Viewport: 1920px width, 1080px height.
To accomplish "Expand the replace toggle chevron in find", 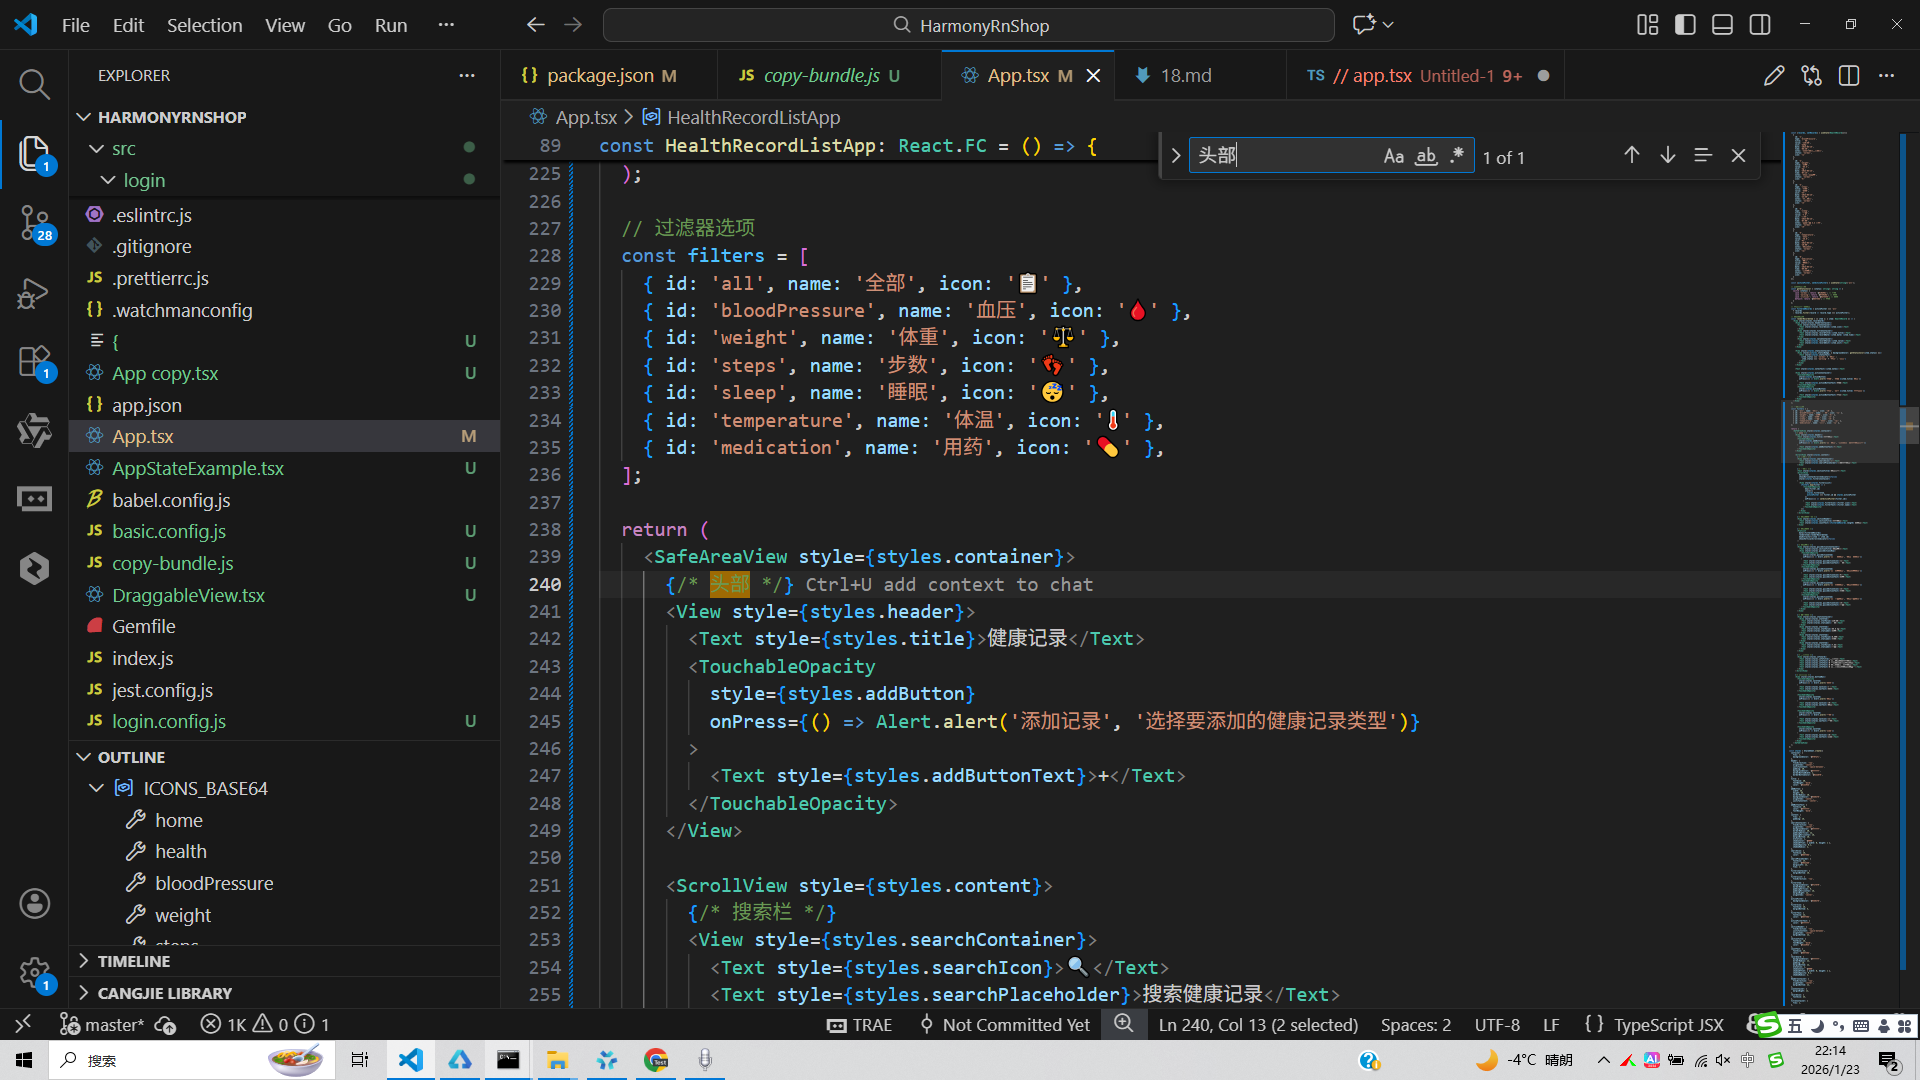I will pos(1175,156).
